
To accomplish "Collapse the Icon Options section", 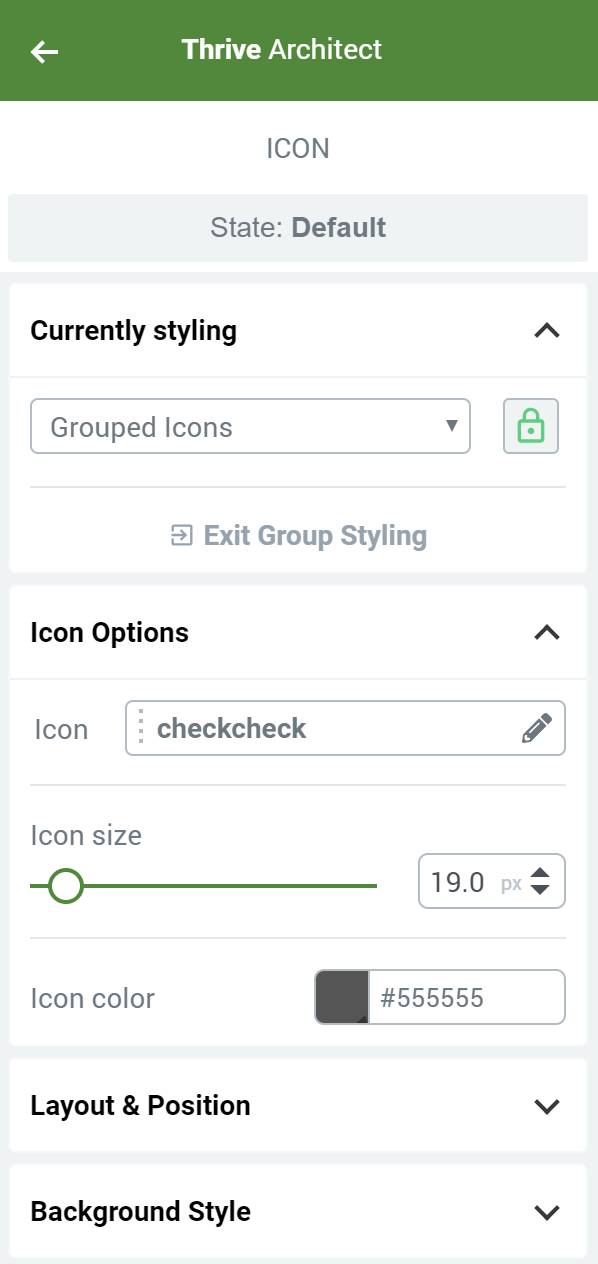I will [546, 633].
